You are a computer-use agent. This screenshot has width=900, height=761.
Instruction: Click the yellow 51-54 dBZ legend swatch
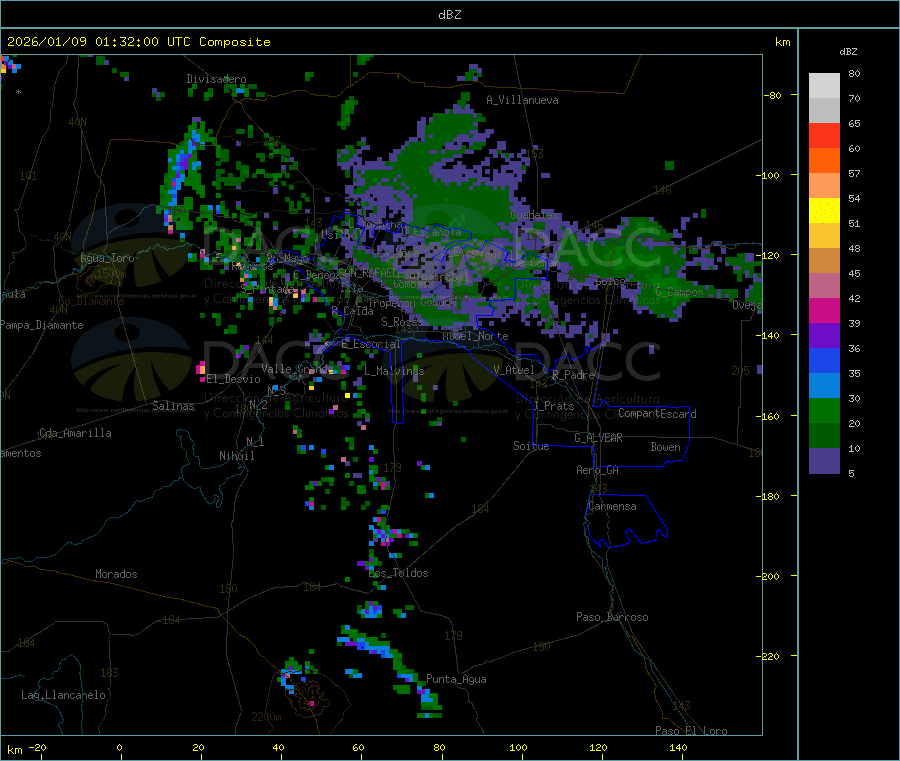(824, 211)
